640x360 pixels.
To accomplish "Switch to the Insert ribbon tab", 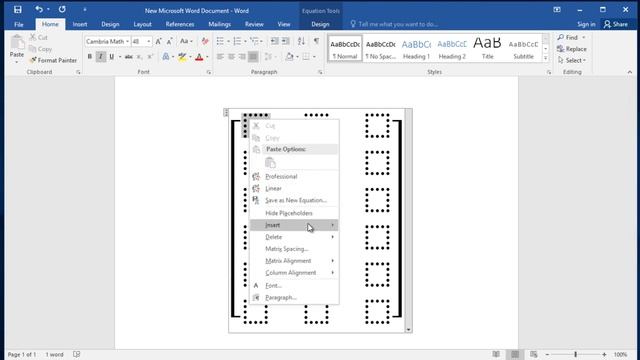I will click(x=80, y=24).
